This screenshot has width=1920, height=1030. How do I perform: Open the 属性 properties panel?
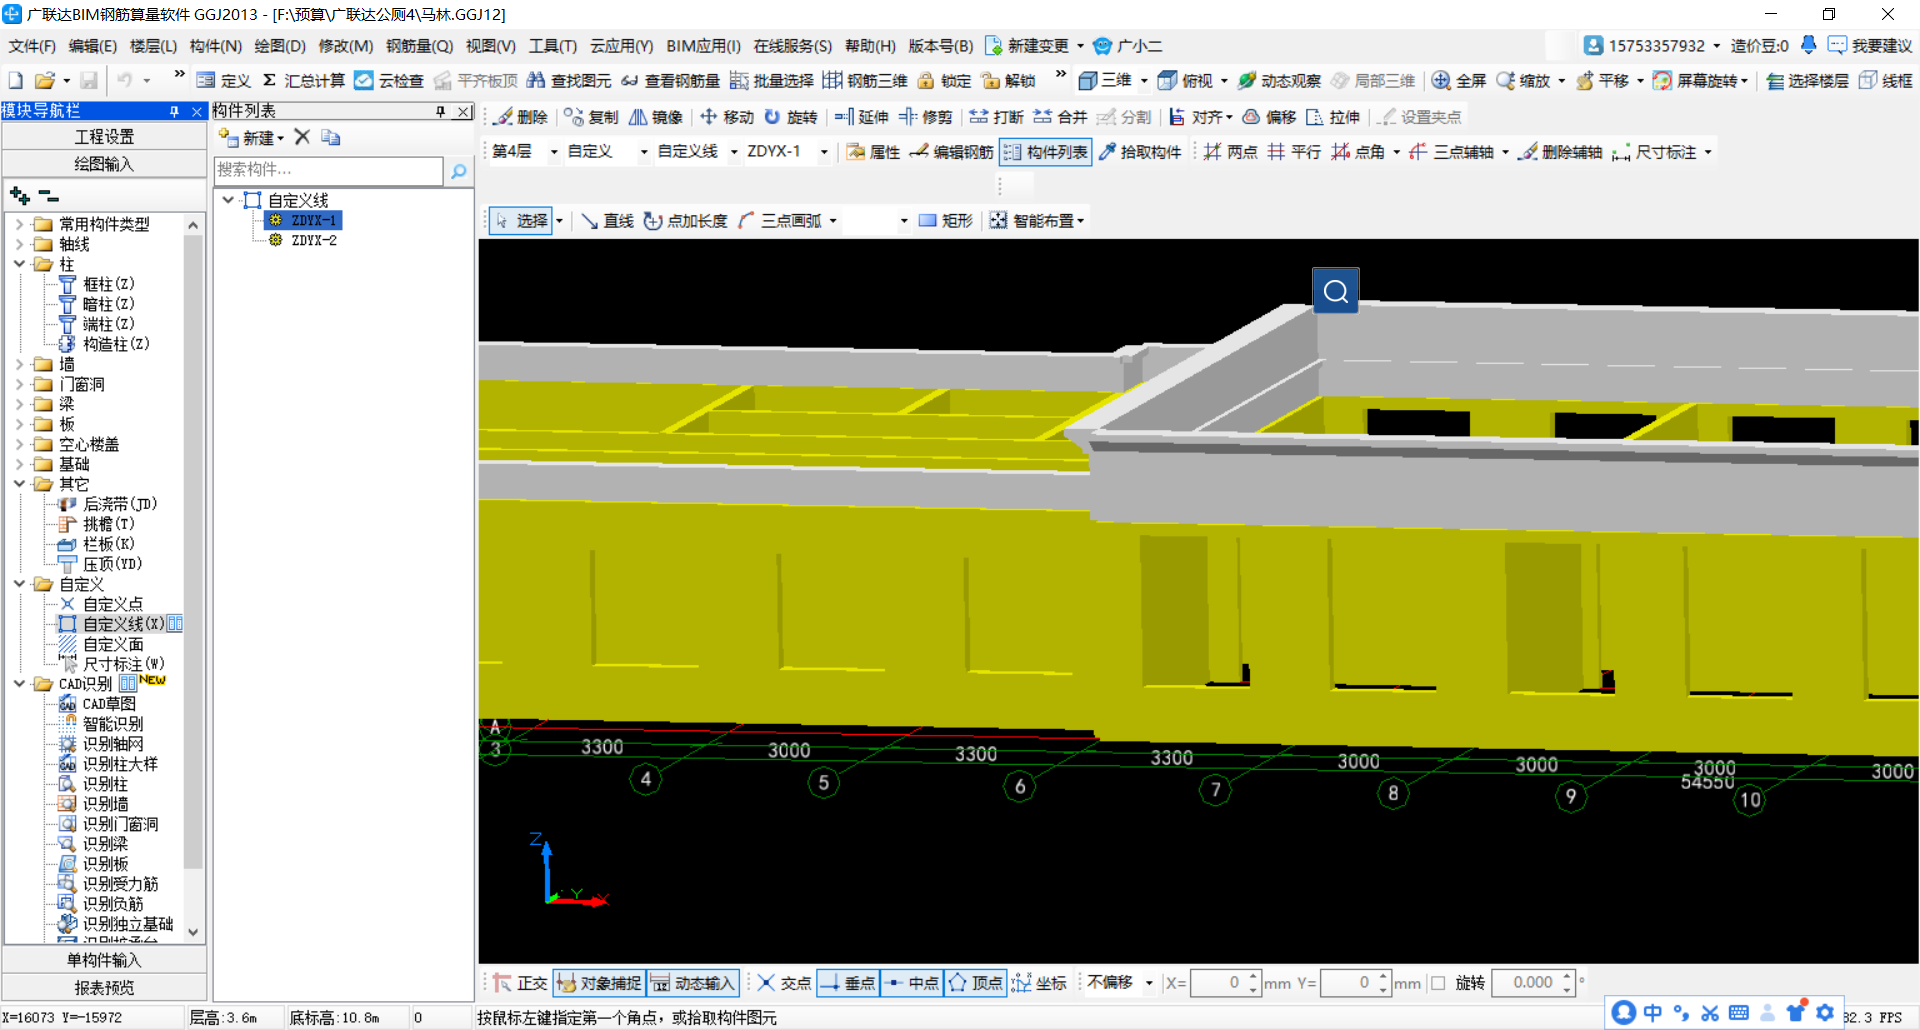tap(873, 152)
